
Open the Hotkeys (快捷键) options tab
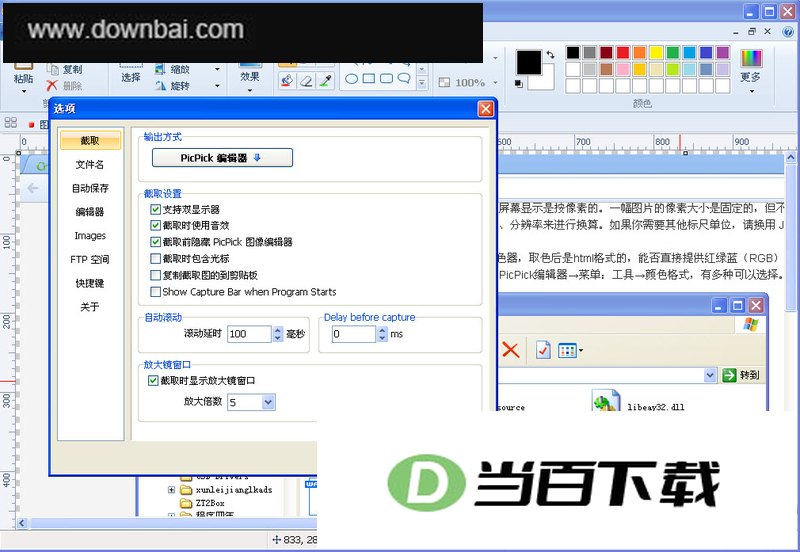click(x=90, y=283)
